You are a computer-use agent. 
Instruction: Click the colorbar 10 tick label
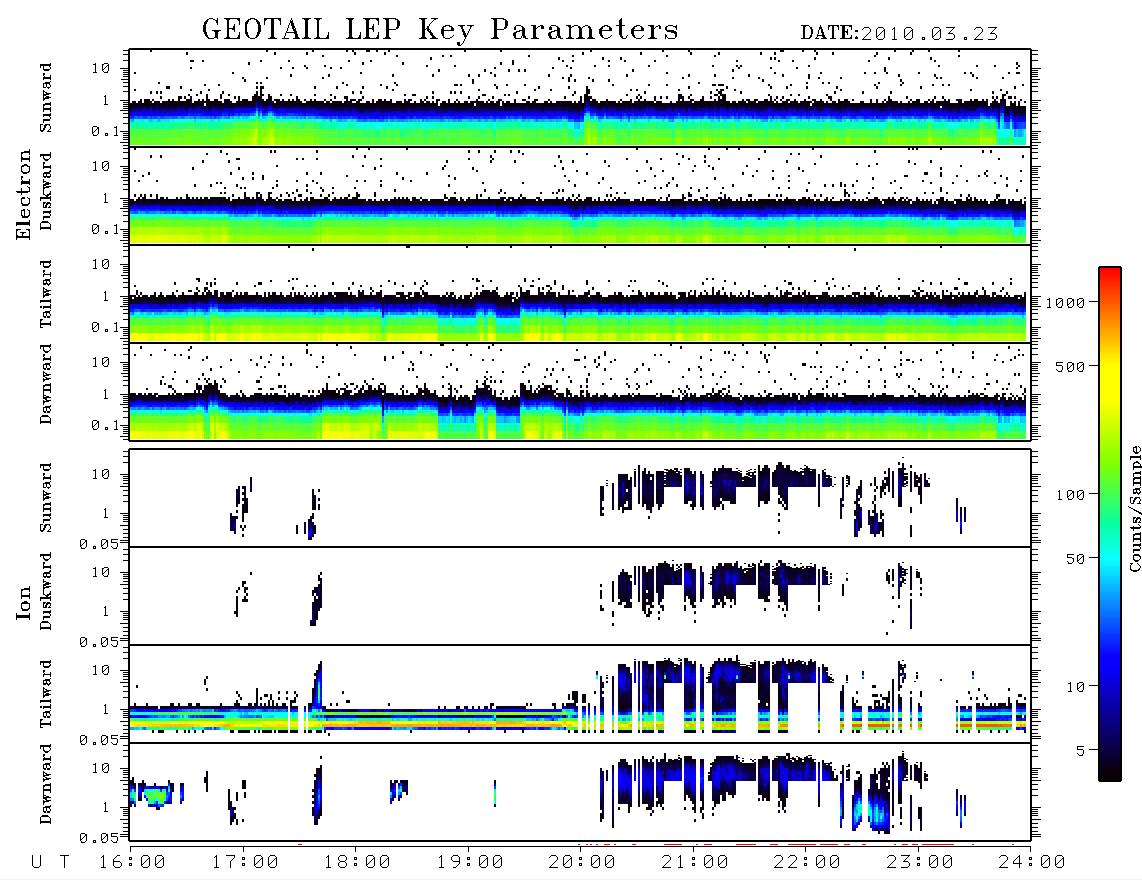pos(1075,686)
